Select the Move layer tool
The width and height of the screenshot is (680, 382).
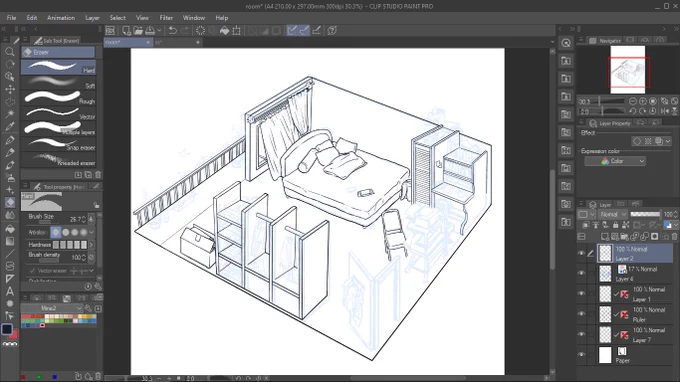coord(10,89)
